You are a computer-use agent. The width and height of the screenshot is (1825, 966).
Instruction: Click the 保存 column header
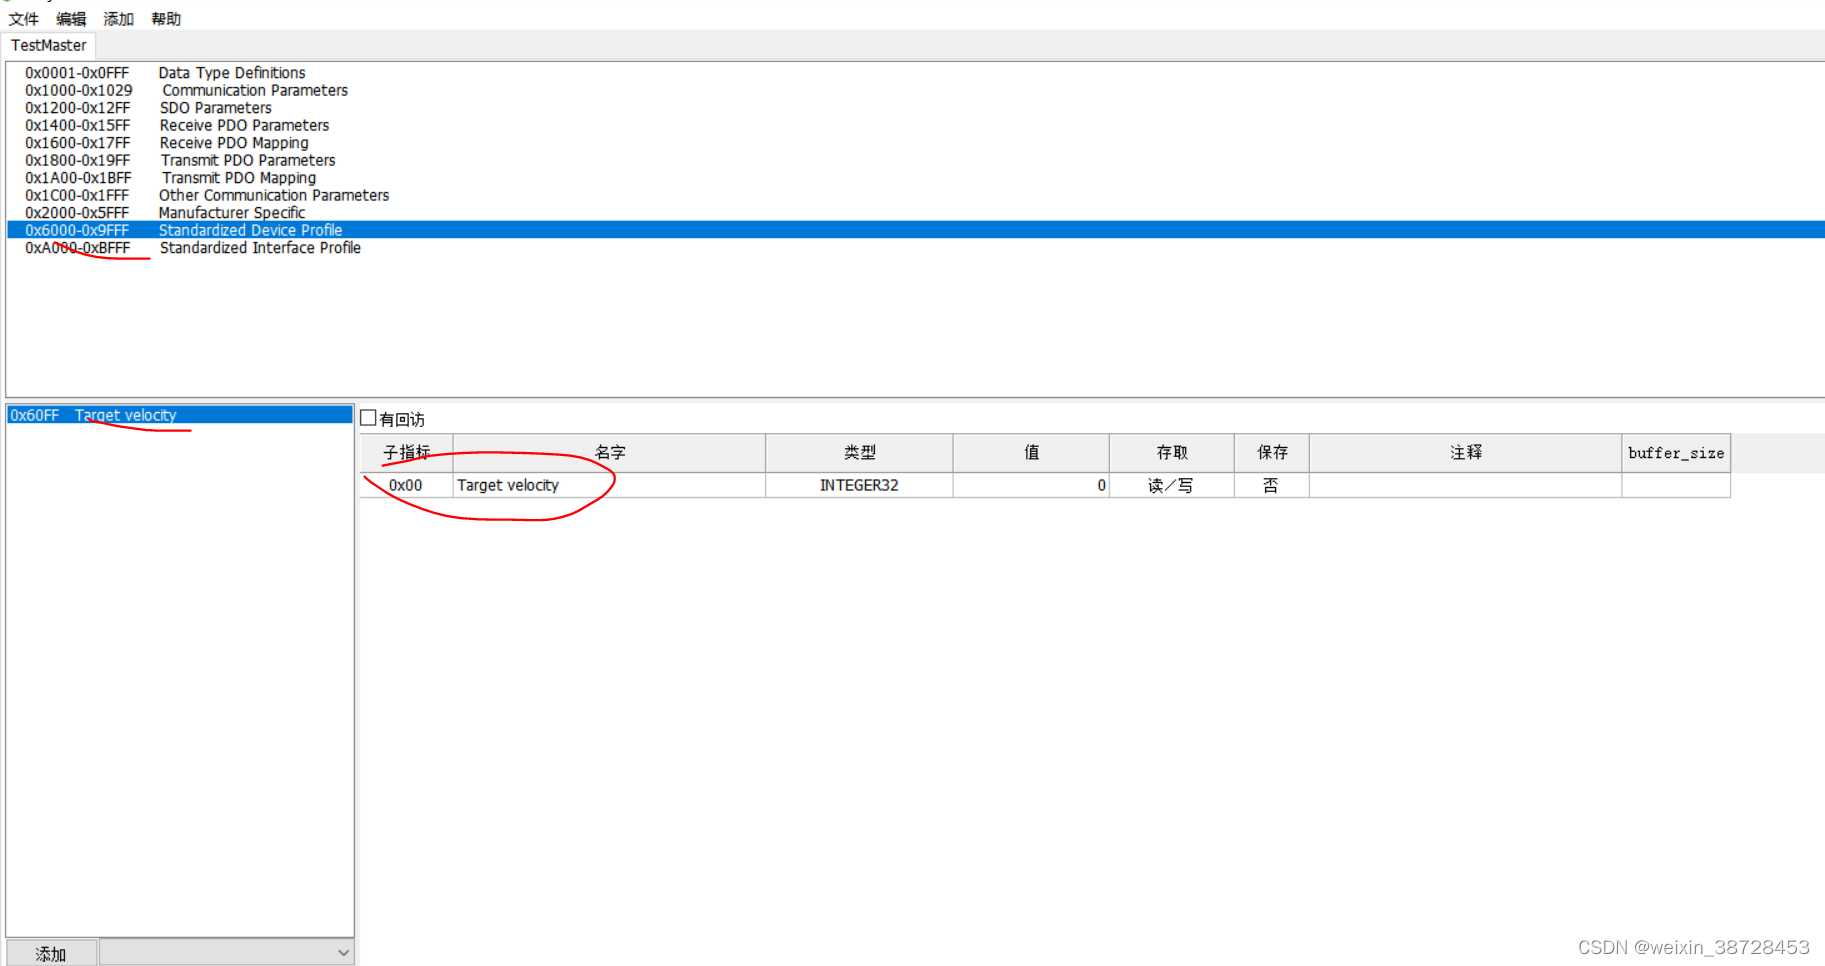[1272, 453]
